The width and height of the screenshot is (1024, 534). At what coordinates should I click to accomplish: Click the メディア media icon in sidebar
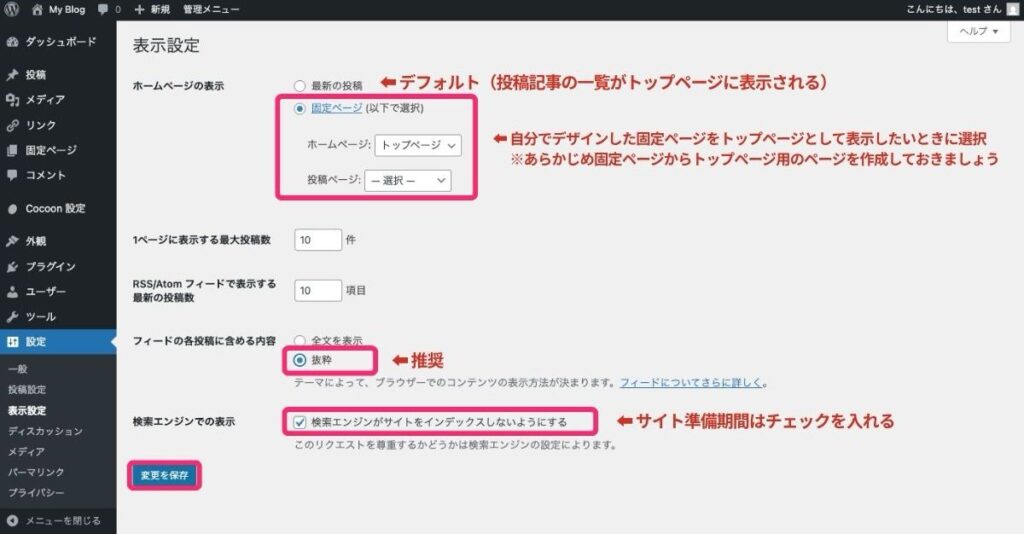pyautogui.click(x=12, y=100)
